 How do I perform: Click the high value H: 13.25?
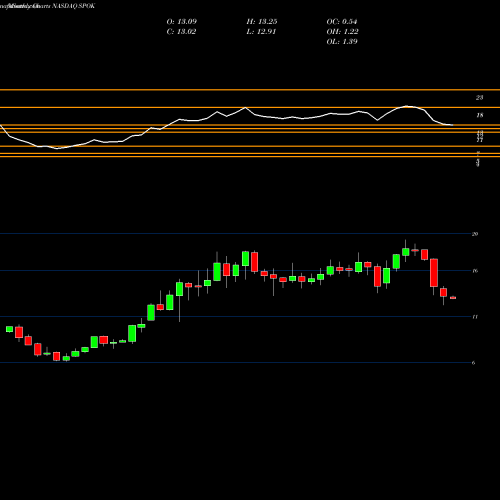(x=262, y=22)
